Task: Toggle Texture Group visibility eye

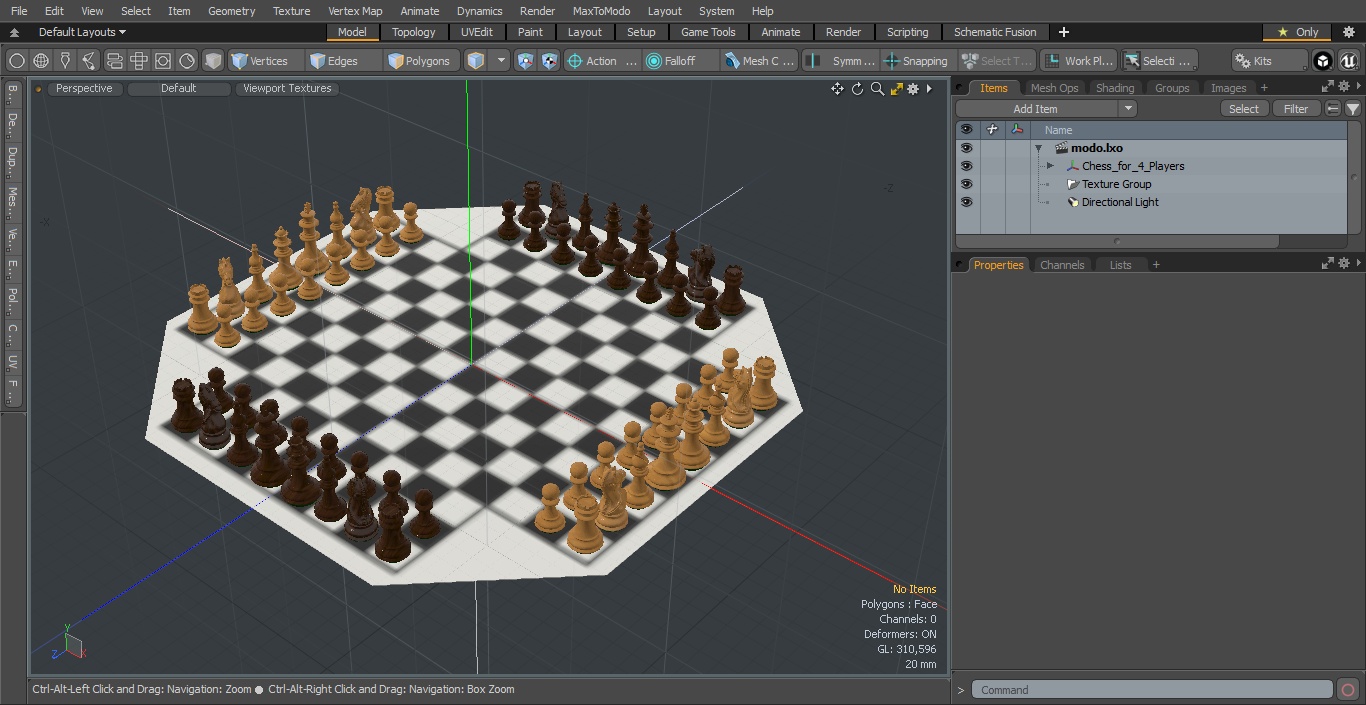Action: tap(966, 184)
